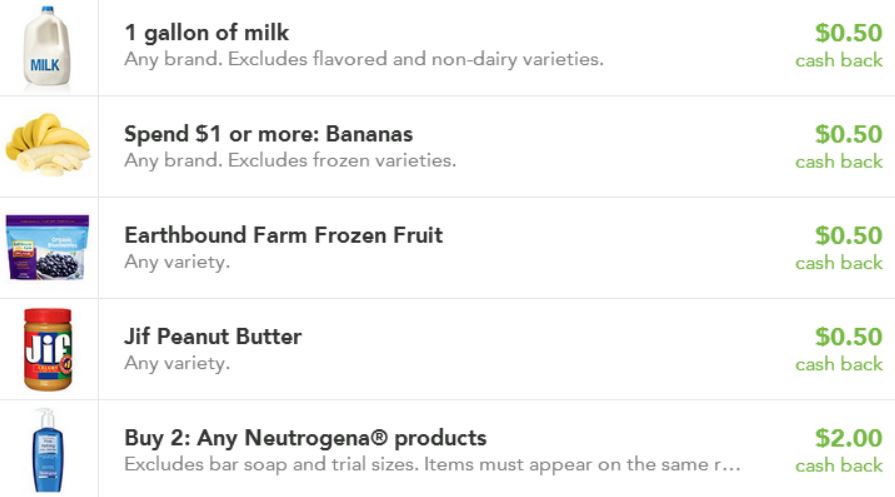Click the Jif Peanut Butter offer title
The height and width of the screenshot is (497, 895).
click(x=212, y=336)
